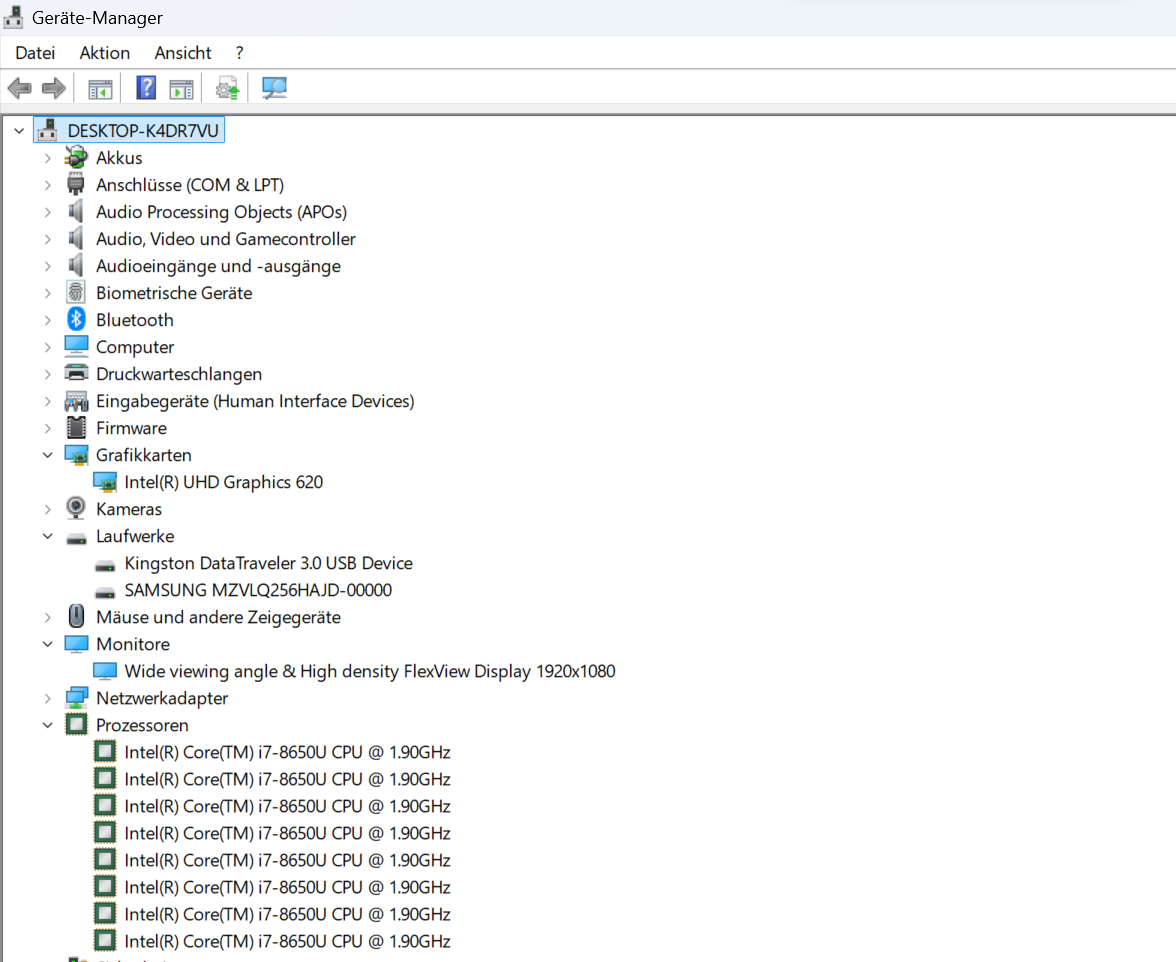
Task: Collapse the Laufwerke category
Action: [48, 535]
